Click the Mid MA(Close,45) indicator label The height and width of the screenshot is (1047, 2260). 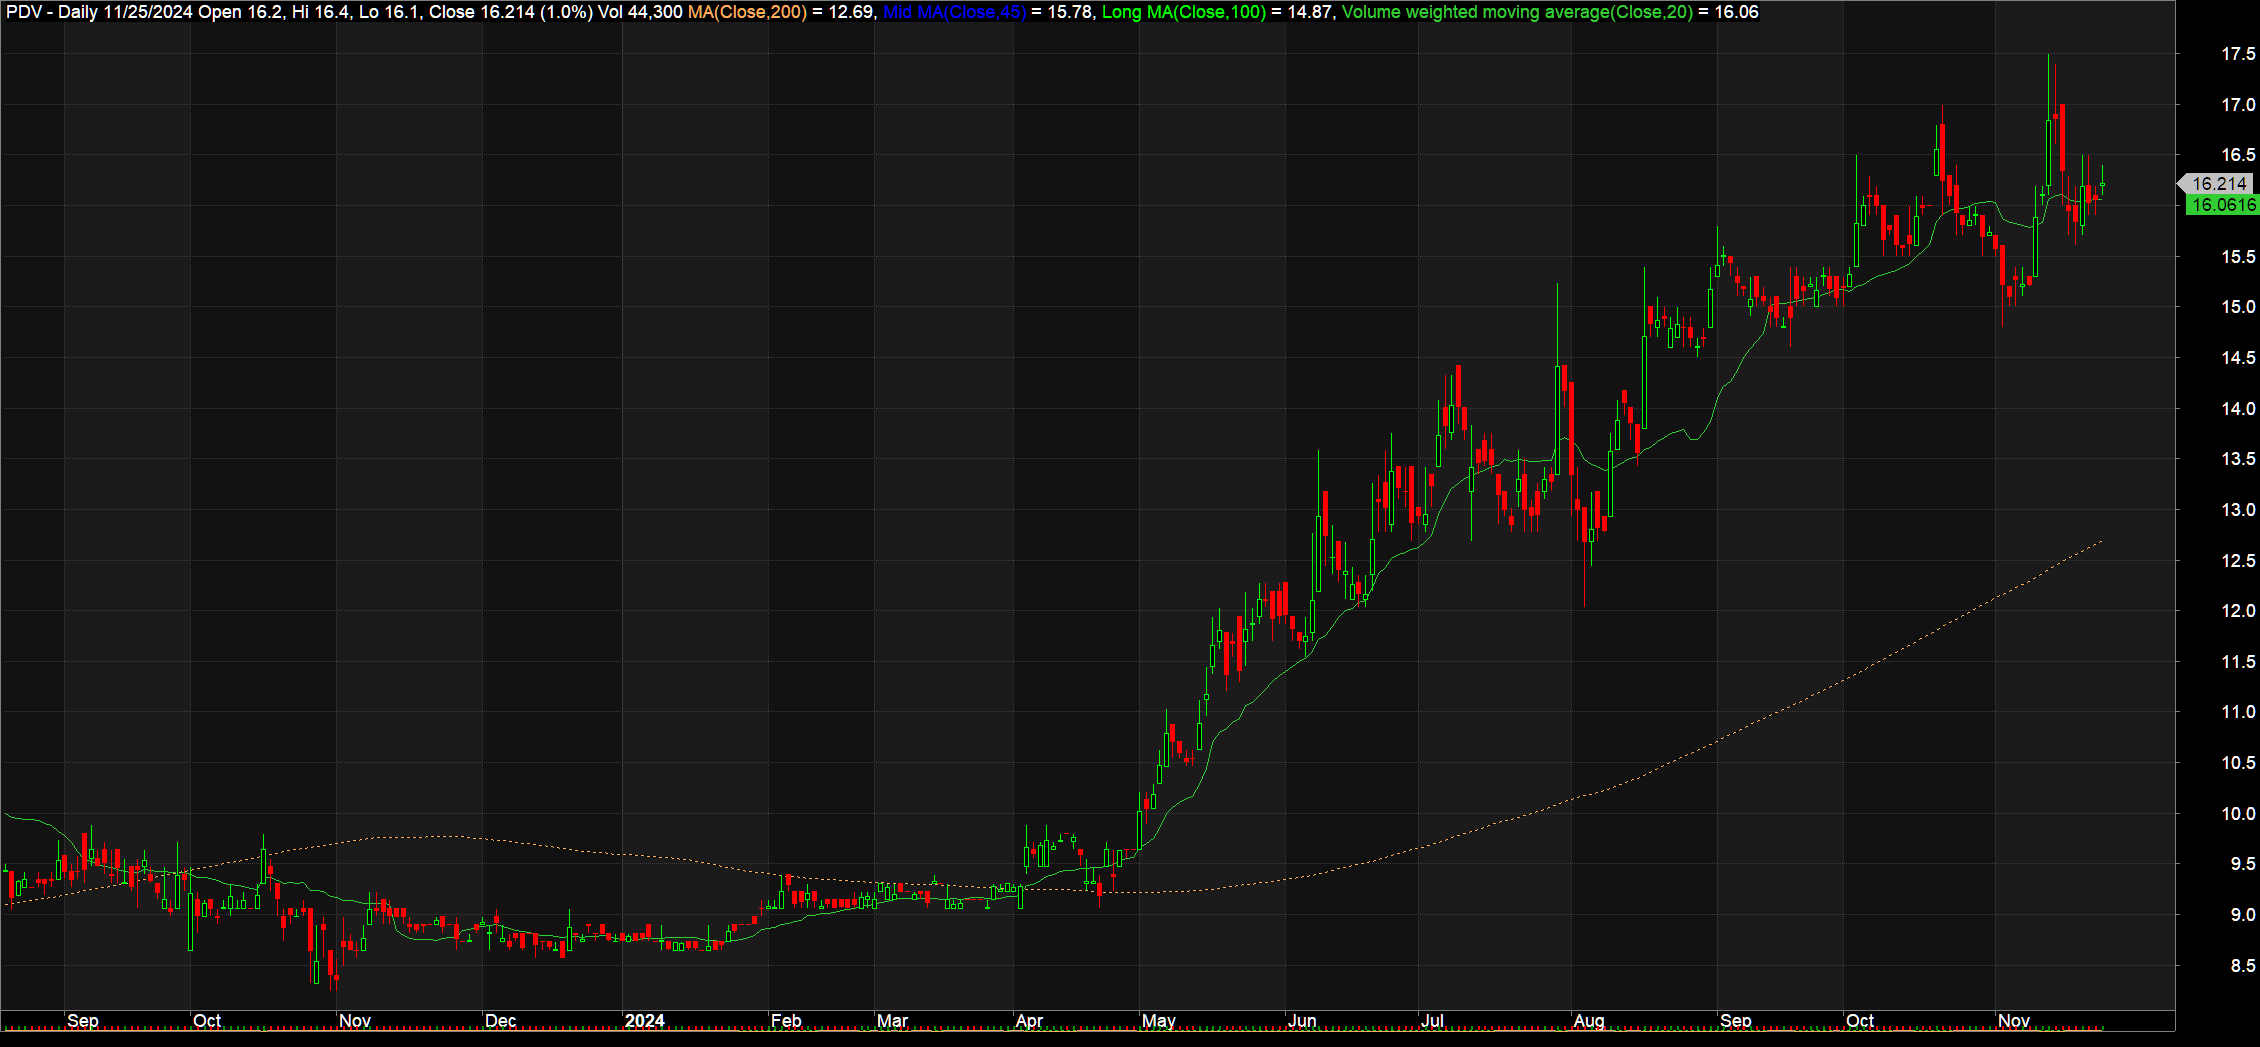(955, 12)
